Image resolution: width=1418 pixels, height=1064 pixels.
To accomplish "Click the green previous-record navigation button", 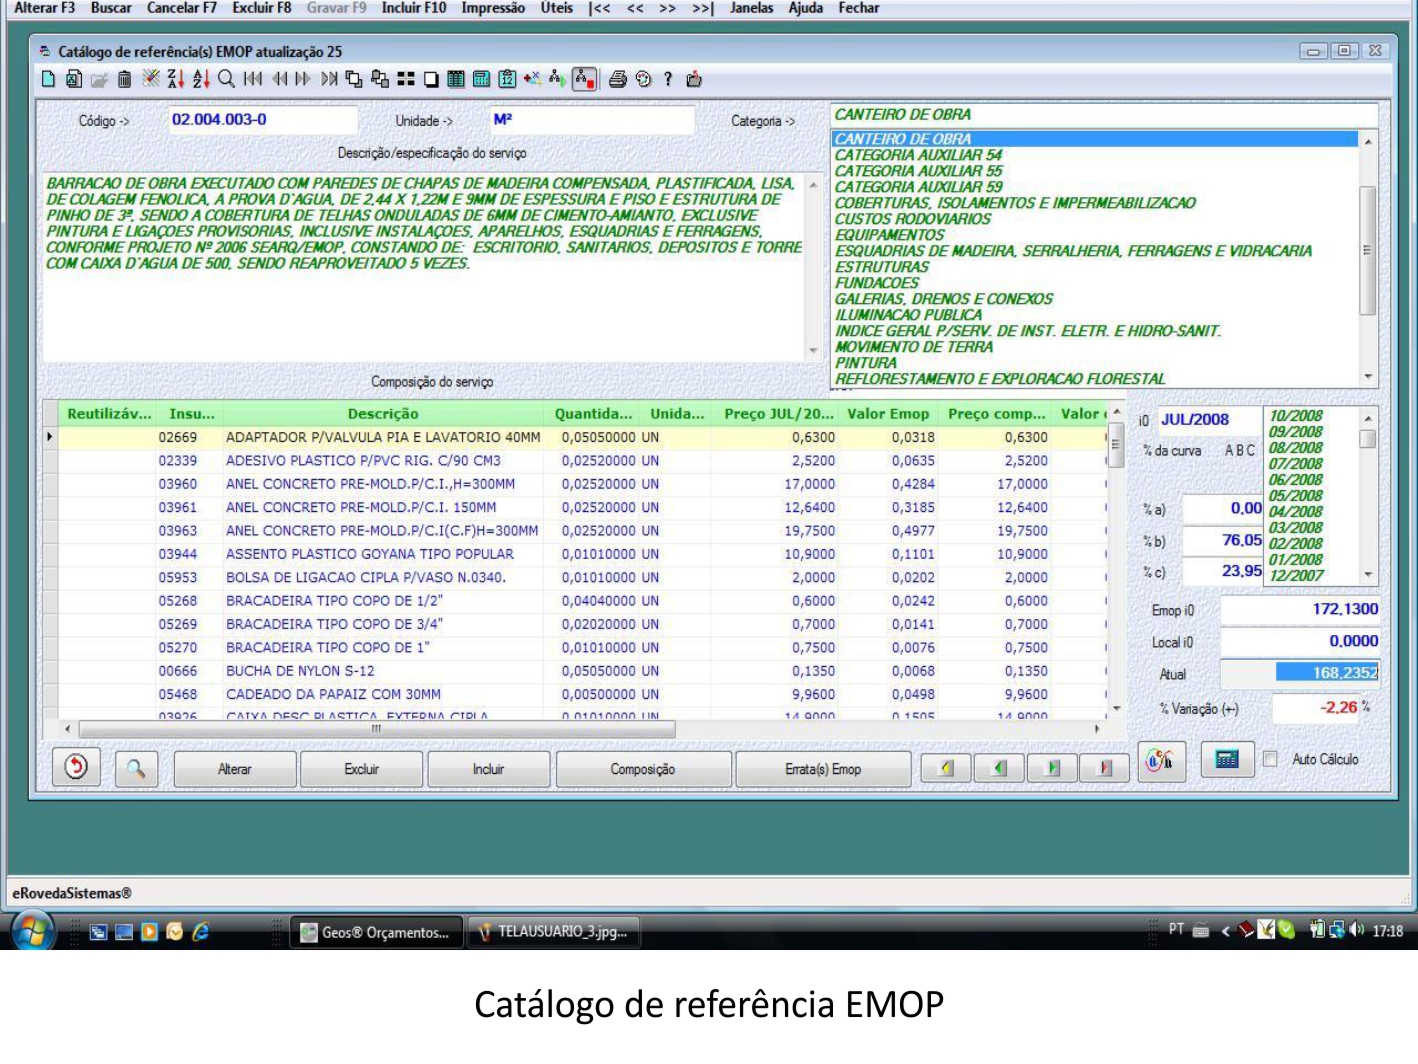I will tap(999, 768).
